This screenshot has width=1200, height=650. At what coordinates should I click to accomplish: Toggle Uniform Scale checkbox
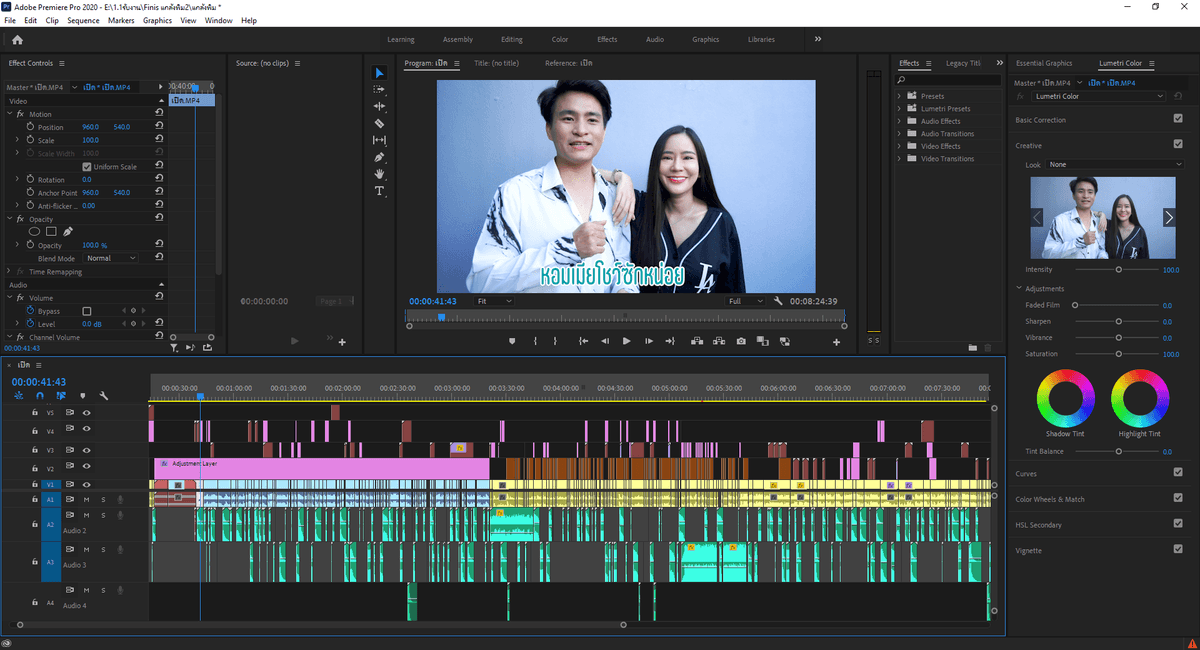click(x=87, y=167)
